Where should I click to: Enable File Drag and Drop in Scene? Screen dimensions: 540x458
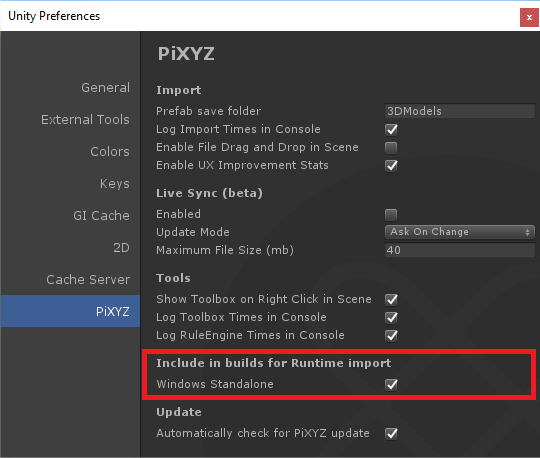(391, 148)
